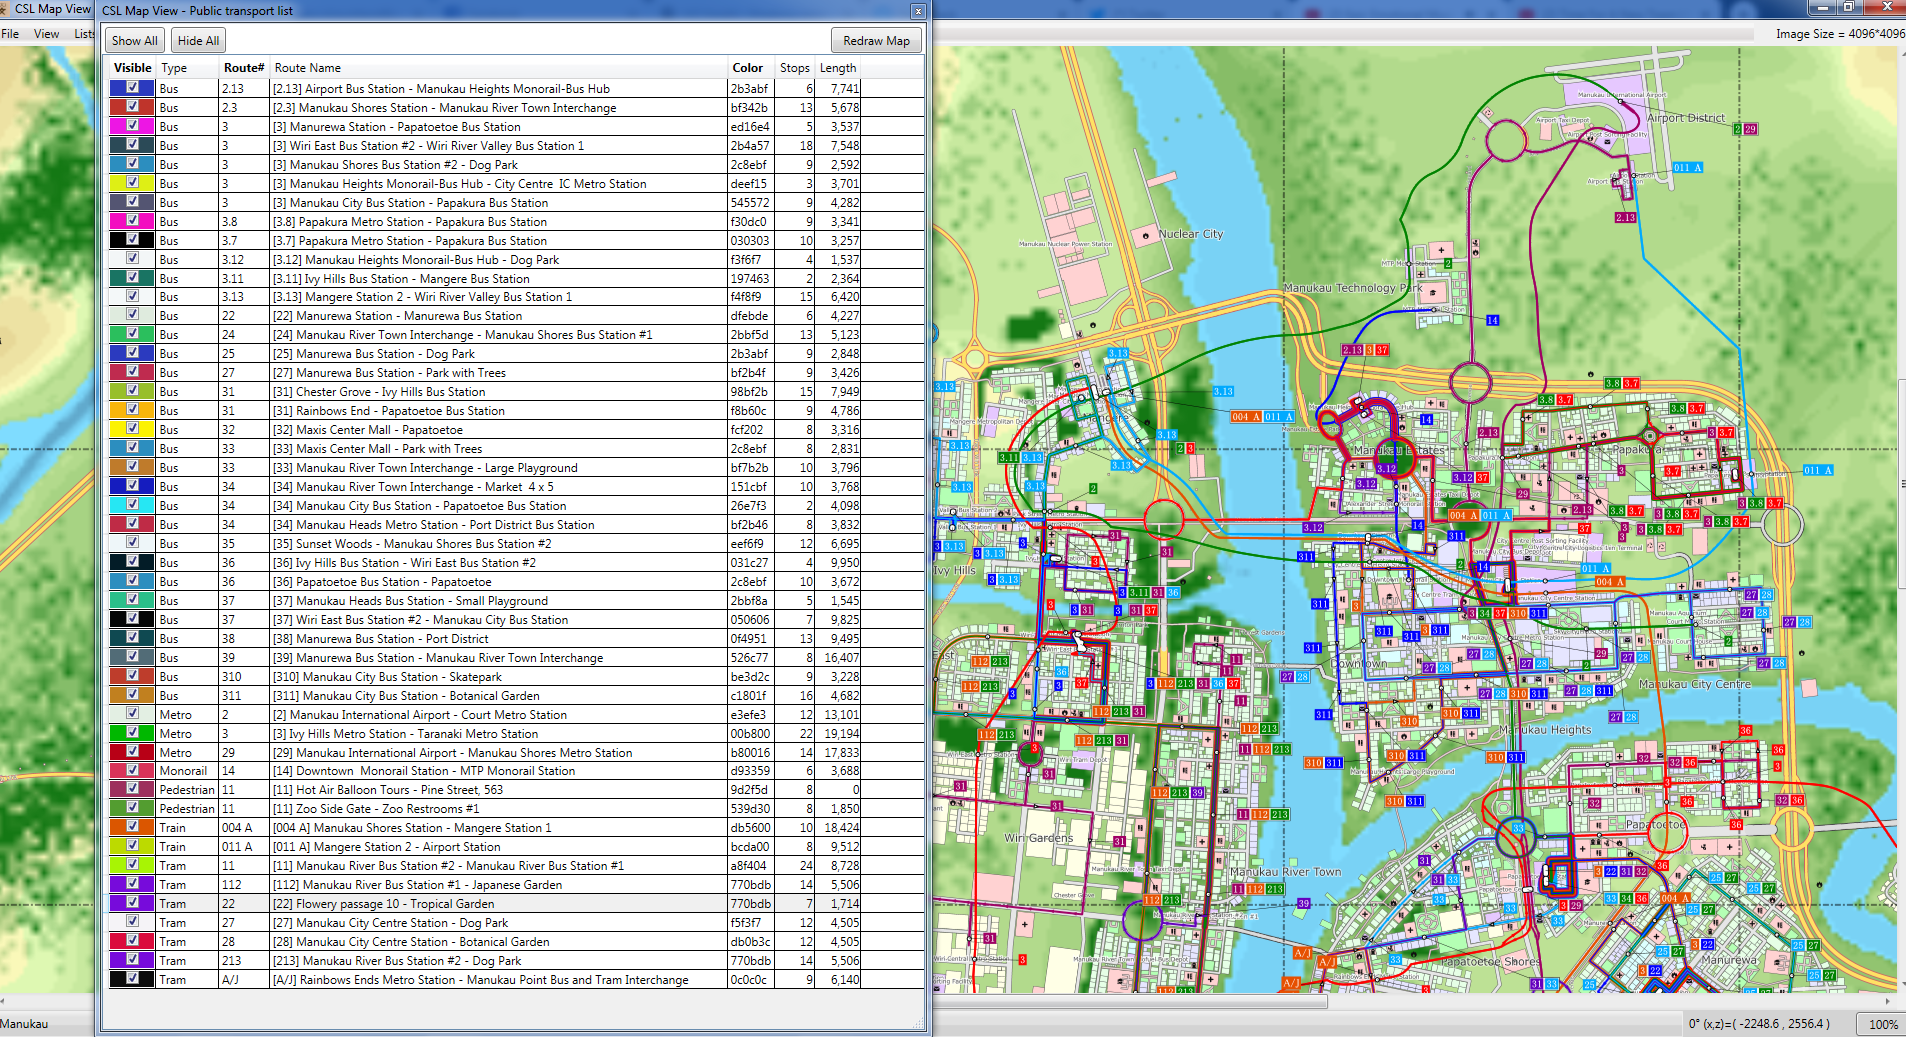Toggle visibility of Train 004 A route

(x=132, y=827)
